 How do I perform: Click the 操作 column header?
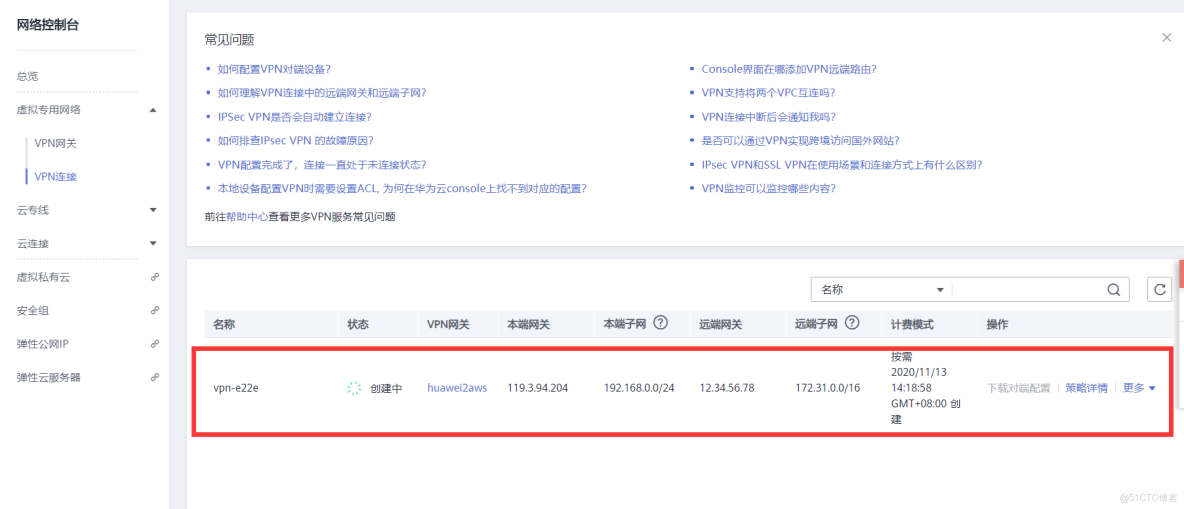tap(997, 324)
